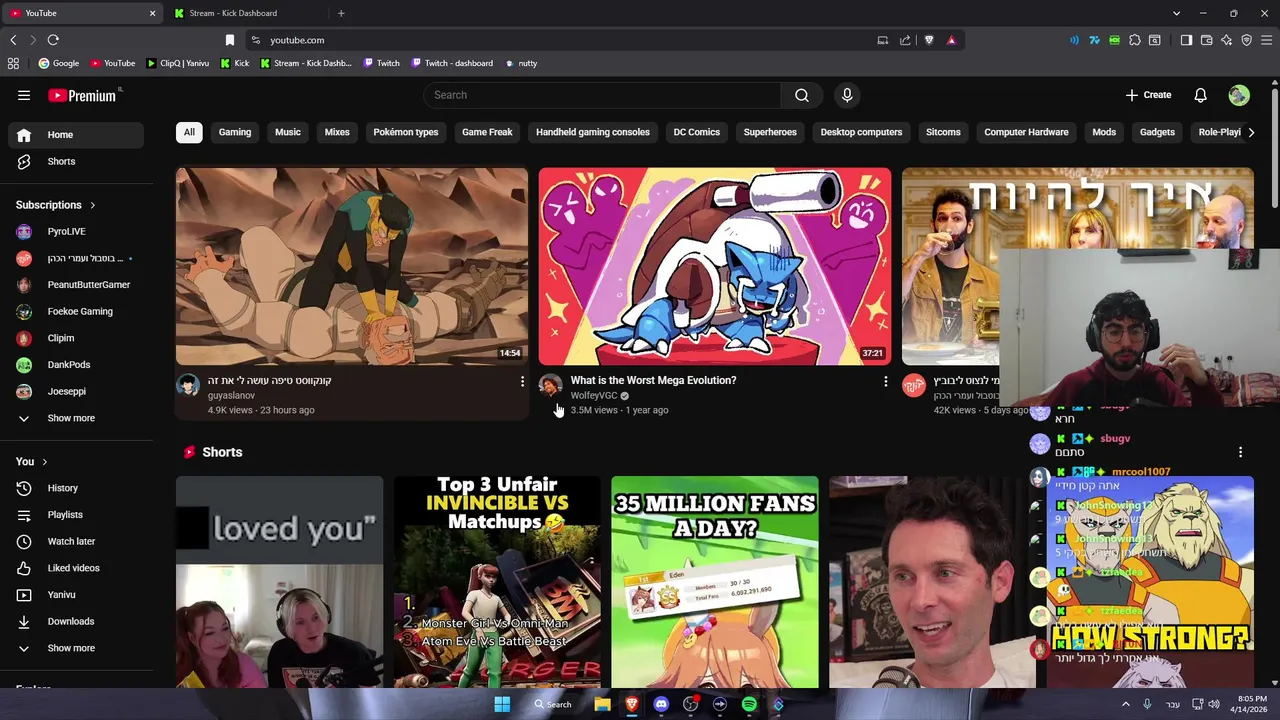
Task: Open the Blastoise Mega Evolution thumbnail
Action: 715,266
